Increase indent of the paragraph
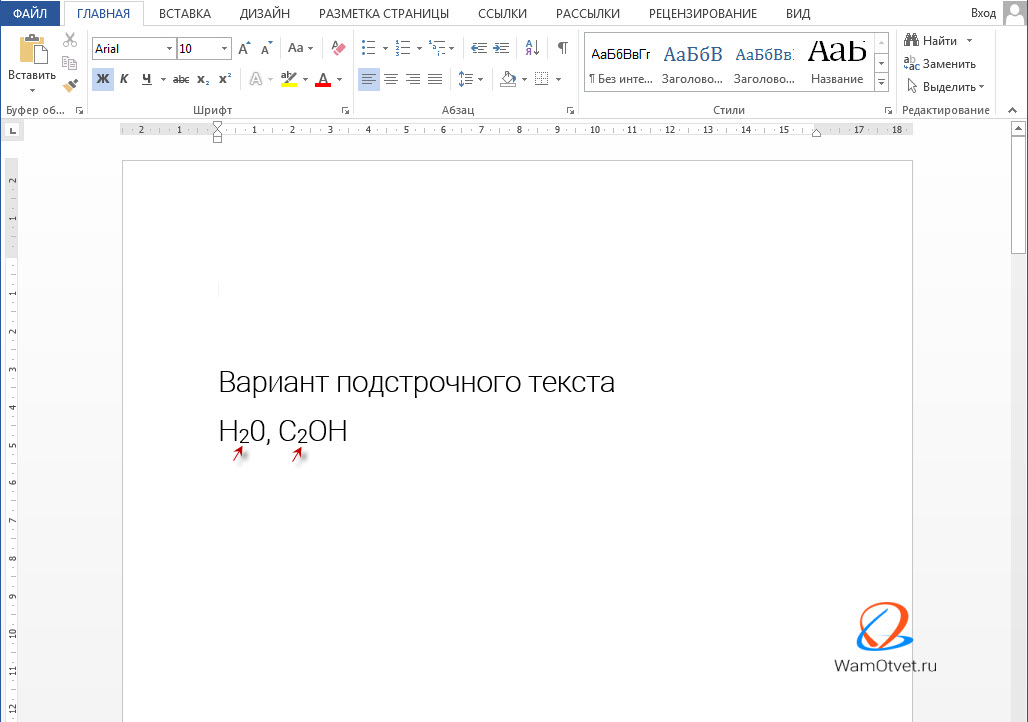This screenshot has height=722, width=1028. pos(500,48)
